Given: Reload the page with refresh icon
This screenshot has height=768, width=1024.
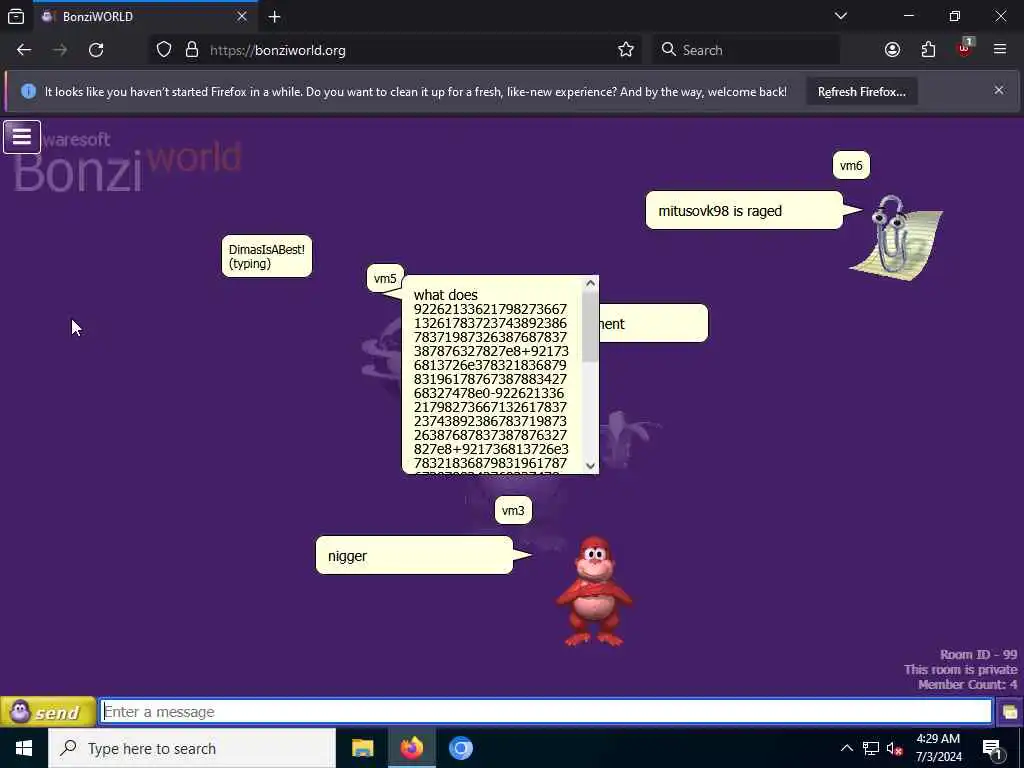Looking at the screenshot, I should [x=96, y=50].
